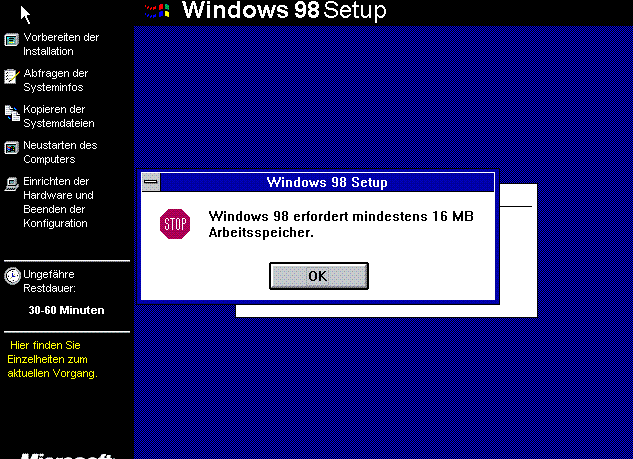Image resolution: width=633 pixels, height=459 pixels.
Task: Click the 'Kopieren der Systemdateien' text
Action: coord(59,116)
